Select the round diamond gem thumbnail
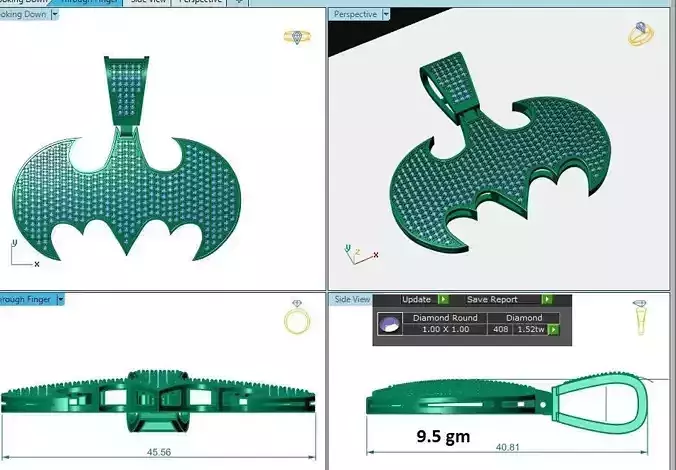Viewport: 676px width, 470px height. pos(390,324)
